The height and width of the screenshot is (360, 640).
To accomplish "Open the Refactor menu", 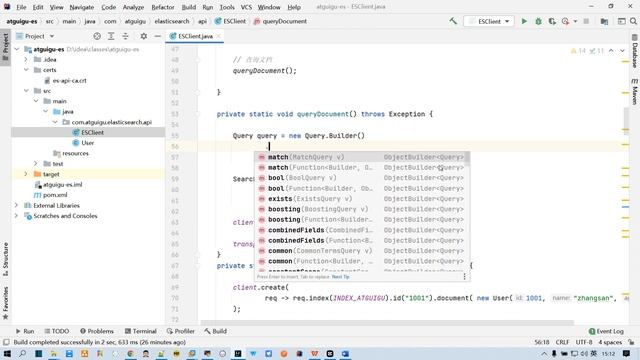I will click(x=162, y=7).
